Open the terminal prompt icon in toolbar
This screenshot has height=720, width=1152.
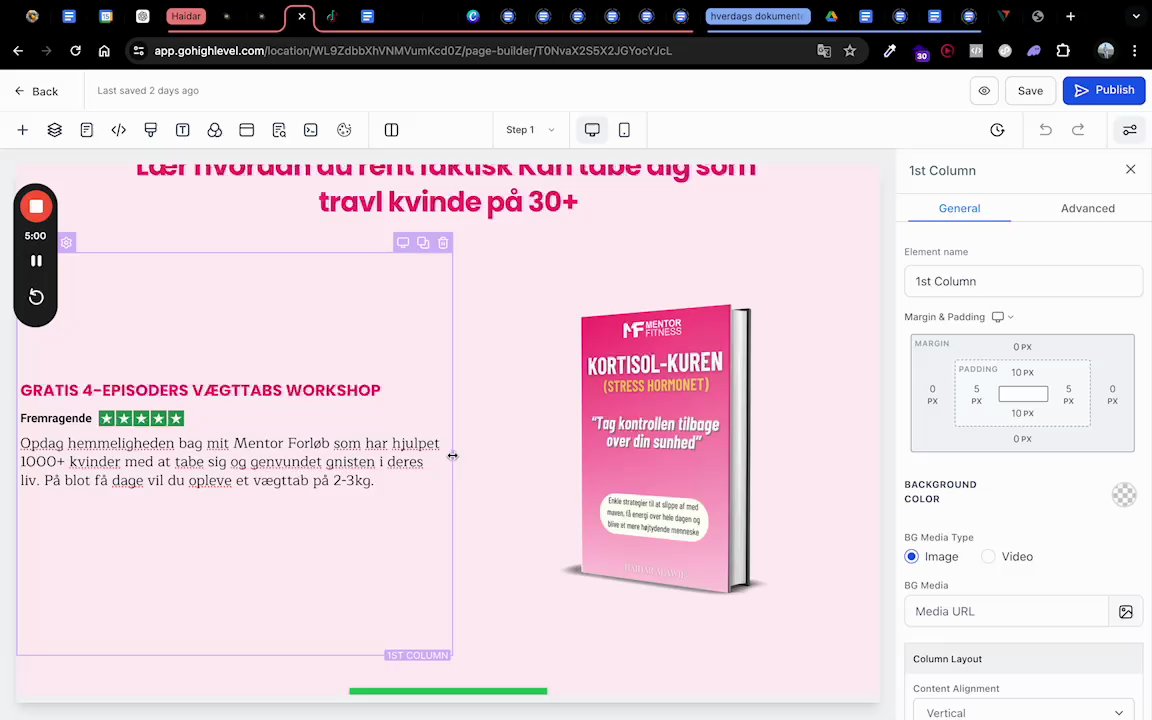click(311, 130)
